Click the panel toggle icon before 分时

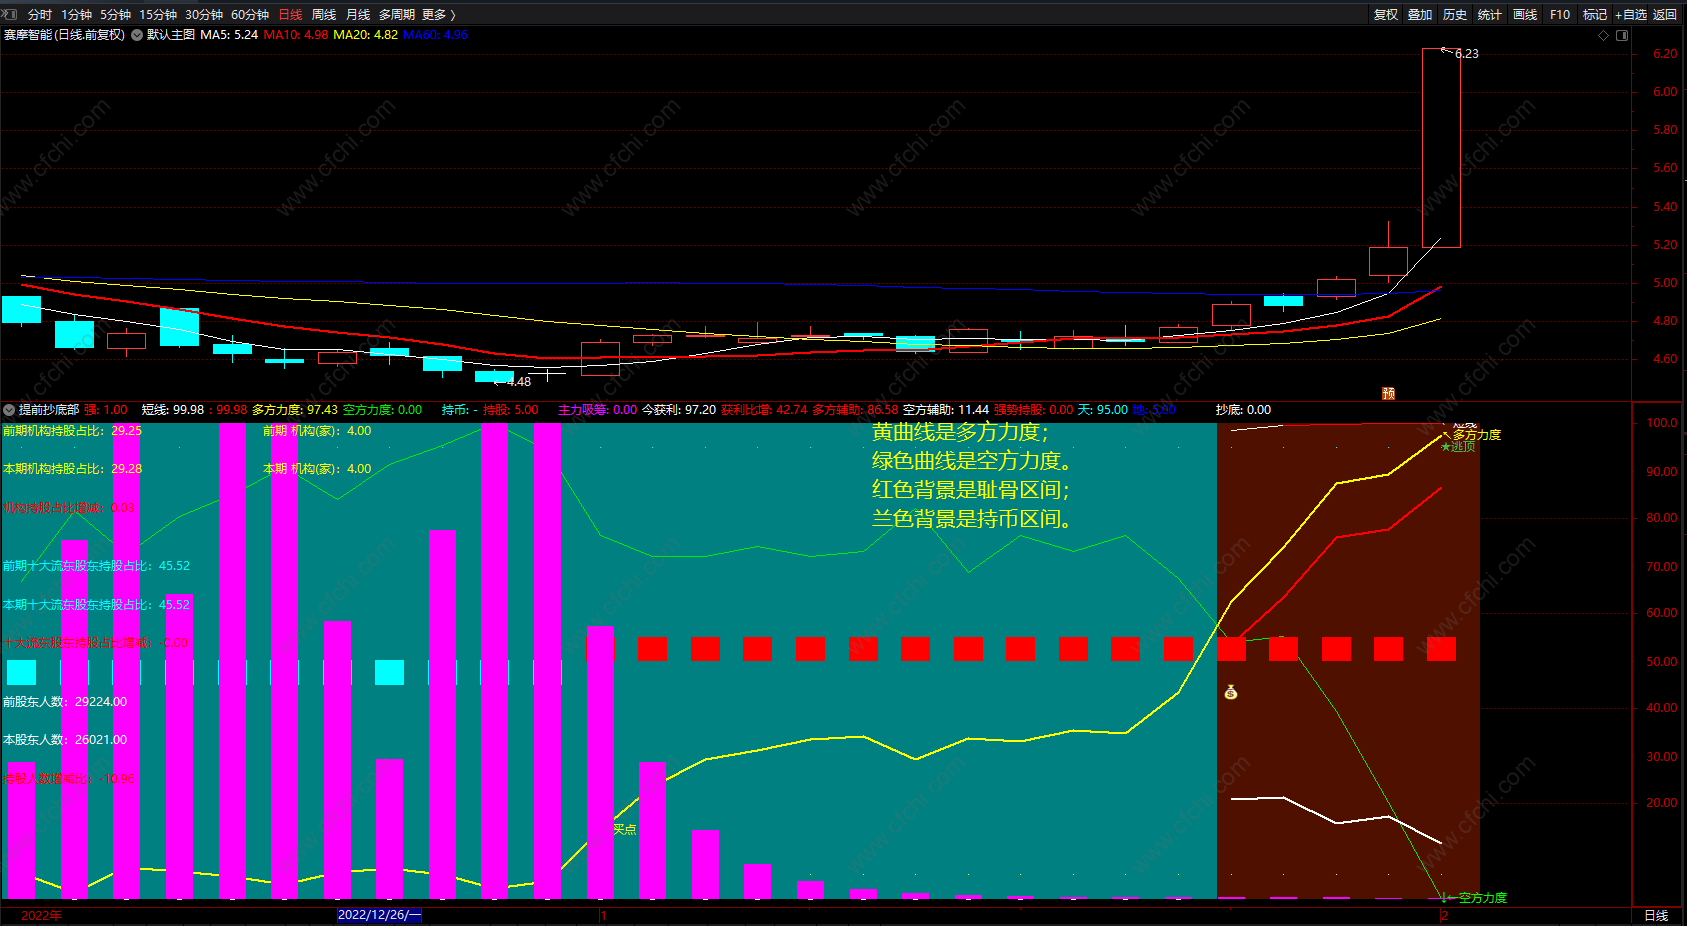point(11,14)
